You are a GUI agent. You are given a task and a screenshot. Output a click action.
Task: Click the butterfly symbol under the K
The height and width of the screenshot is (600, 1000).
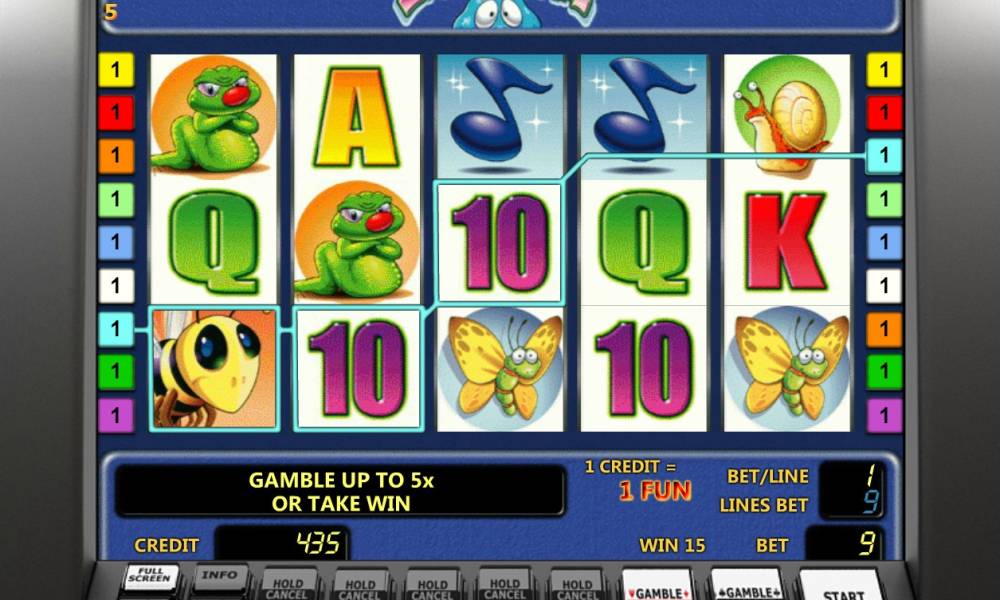(x=787, y=369)
